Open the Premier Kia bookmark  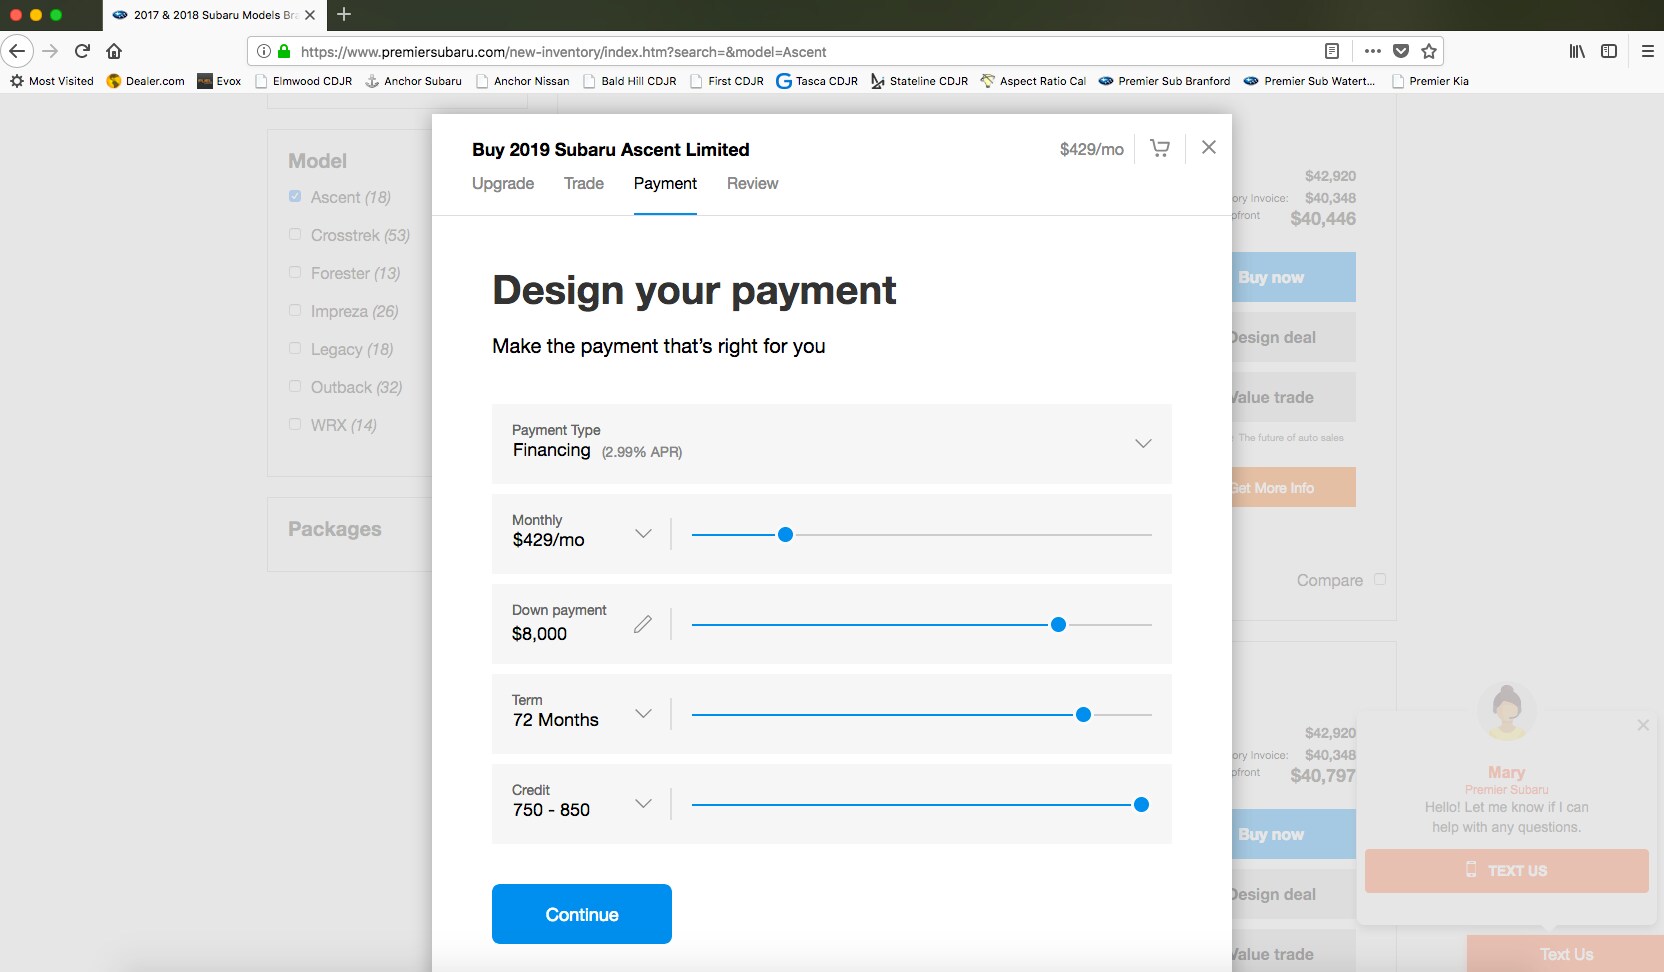[1437, 81]
